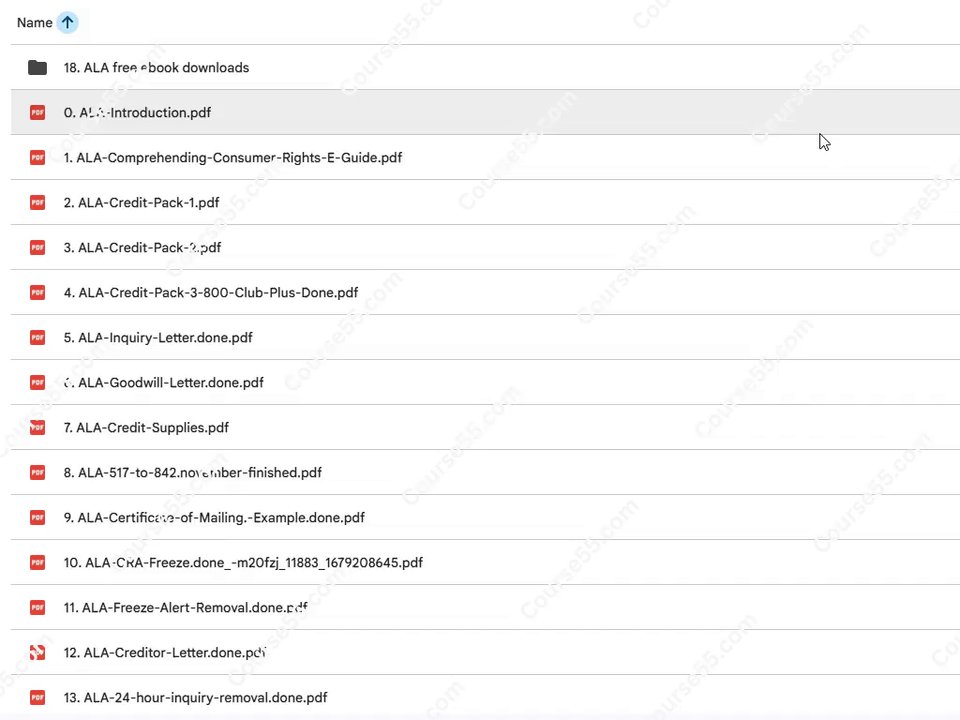Select 8. ALA-517-to-842.november-finished.pdf
This screenshot has height=720, width=960.
click(x=192, y=473)
